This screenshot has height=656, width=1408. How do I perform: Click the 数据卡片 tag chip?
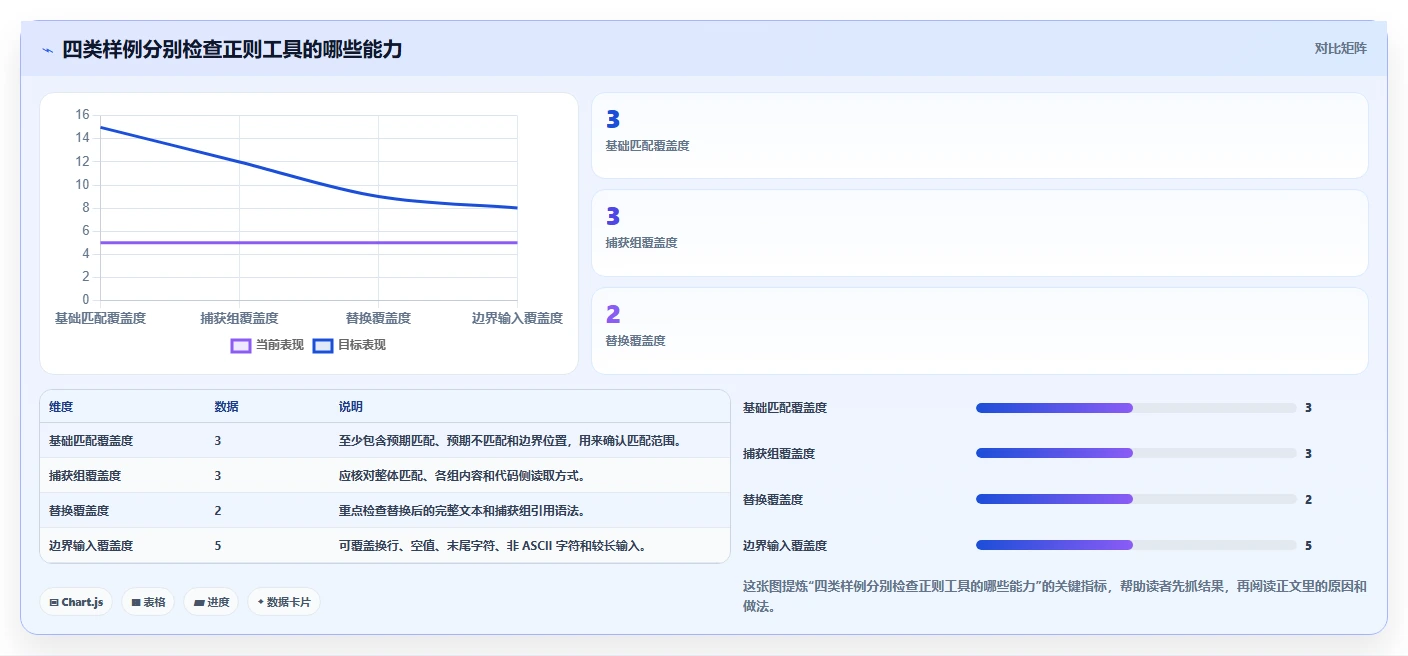click(284, 602)
